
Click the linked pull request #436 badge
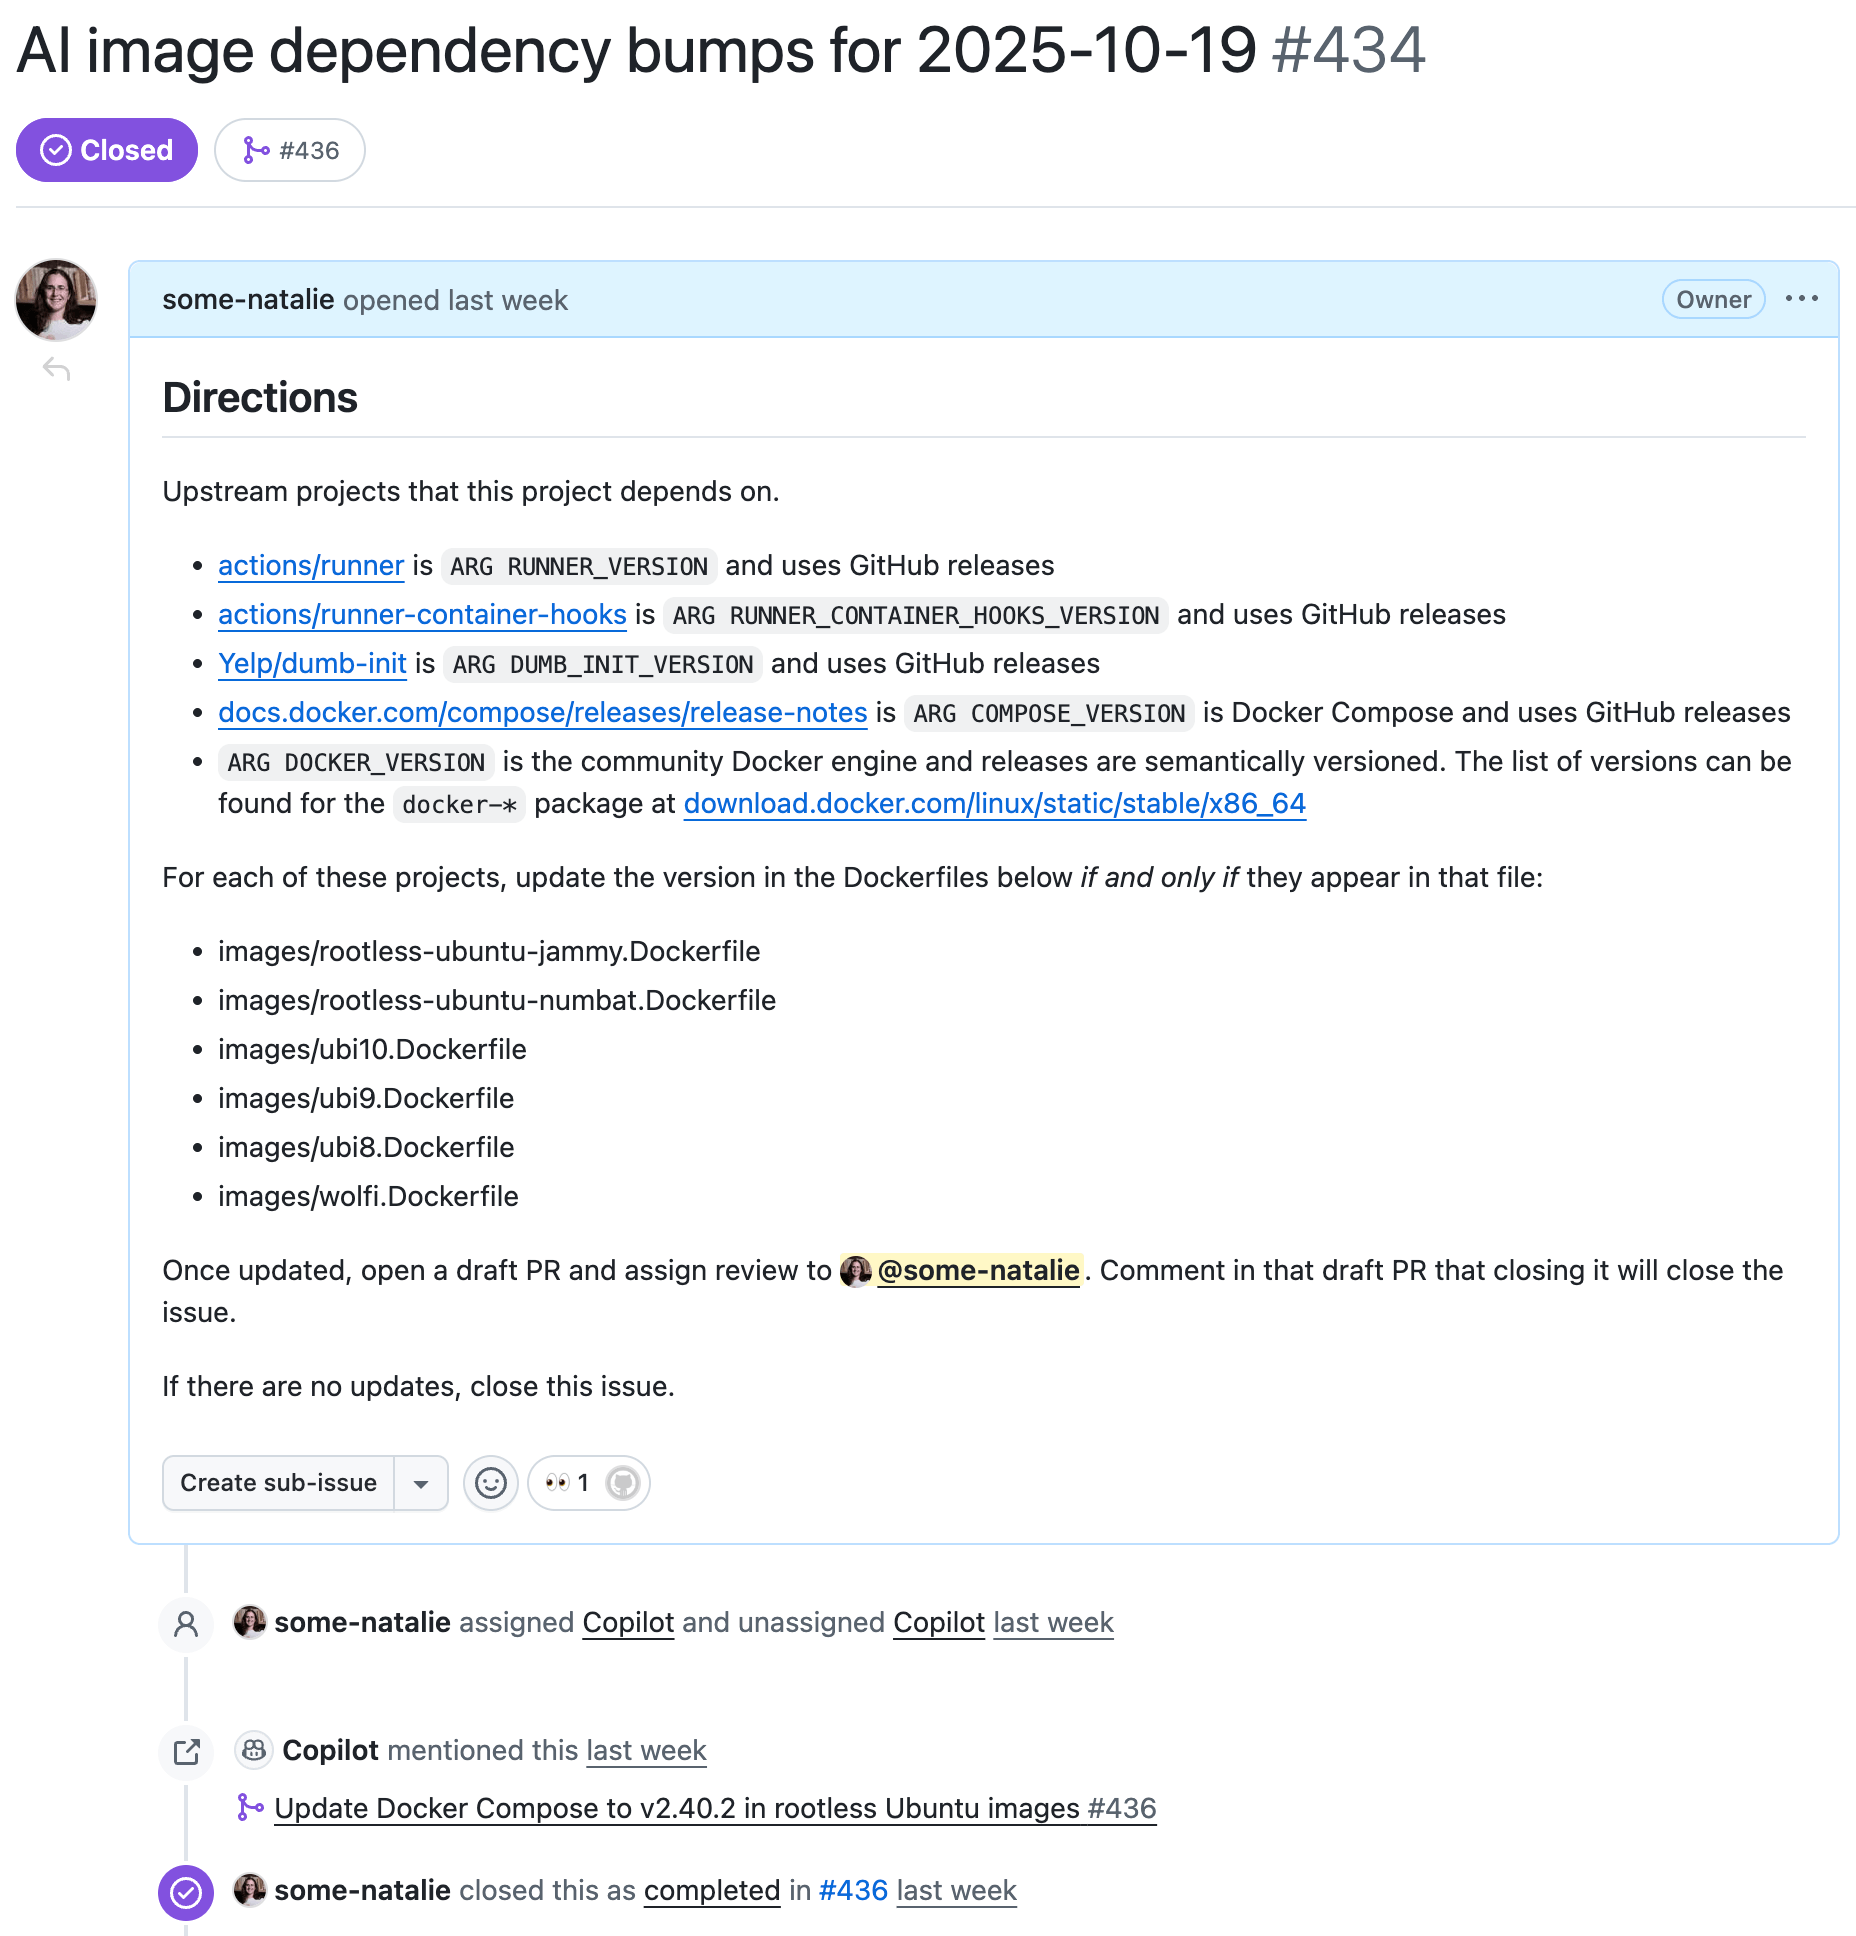click(290, 150)
